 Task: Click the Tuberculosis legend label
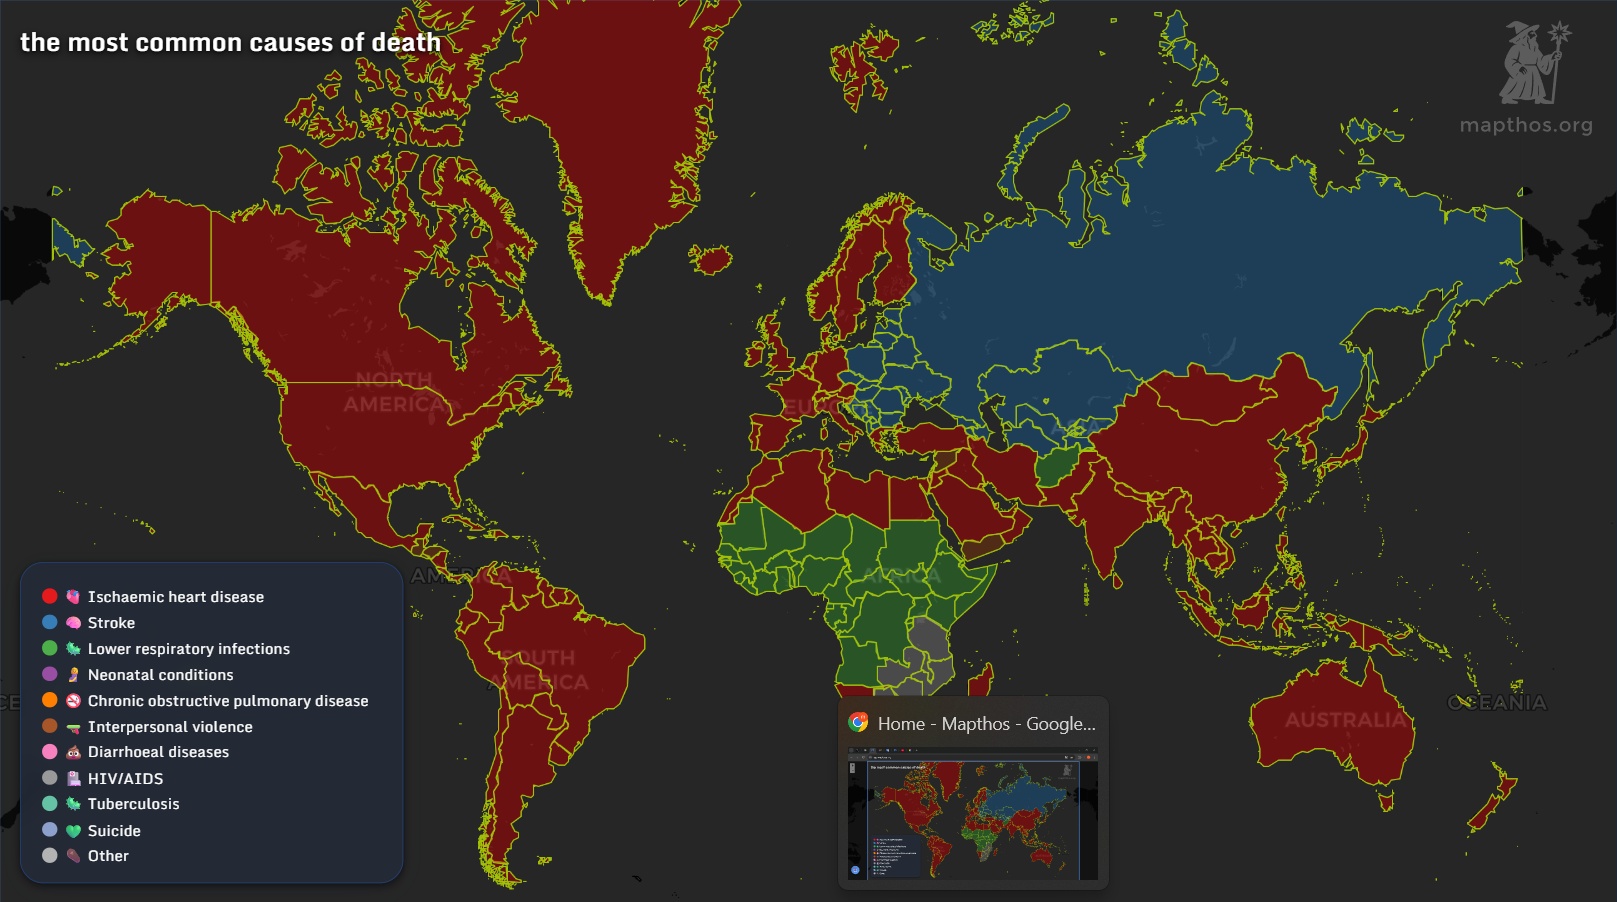click(133, 804)
